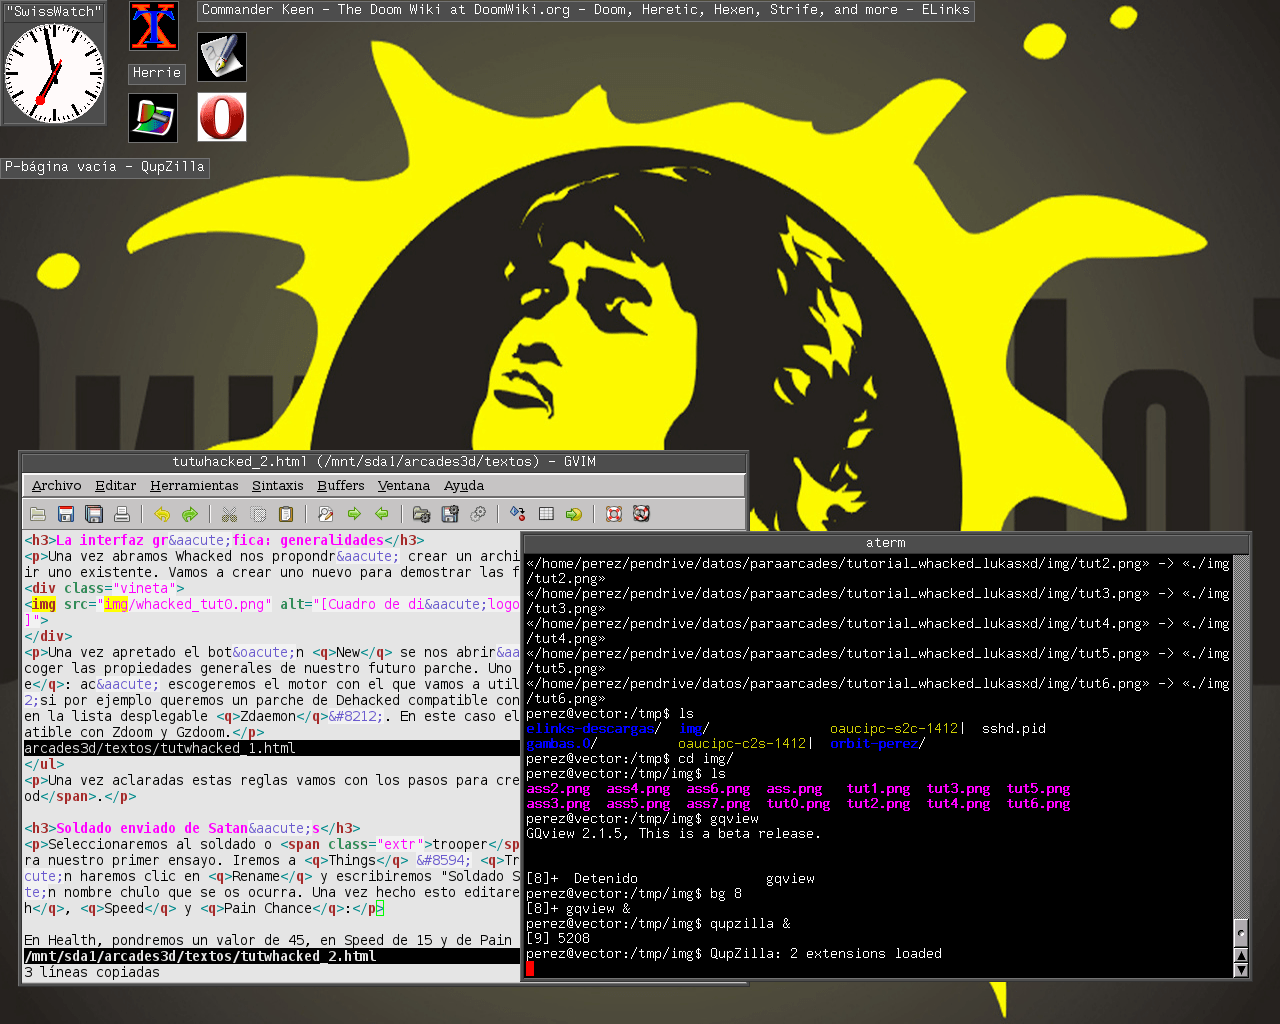Click 'sshd.pid' in the aterm listing

(1014, 729)
